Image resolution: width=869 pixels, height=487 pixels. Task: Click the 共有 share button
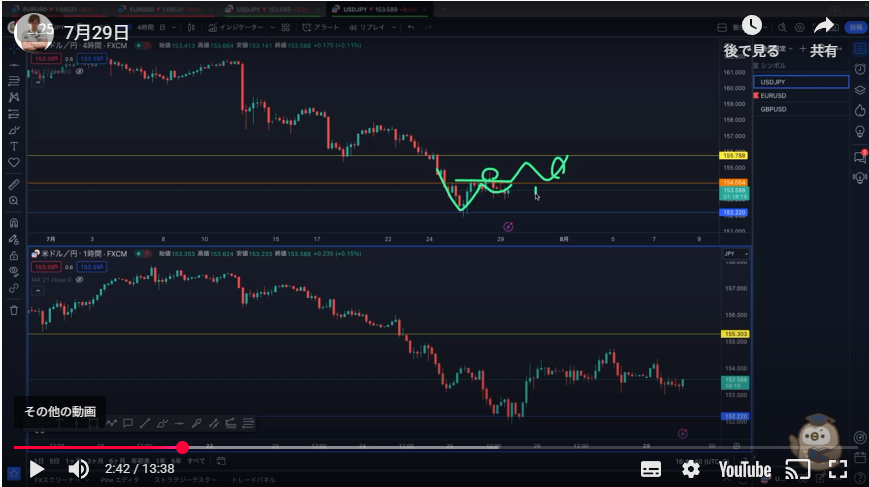pyautogui.click(x=824, y=35)
